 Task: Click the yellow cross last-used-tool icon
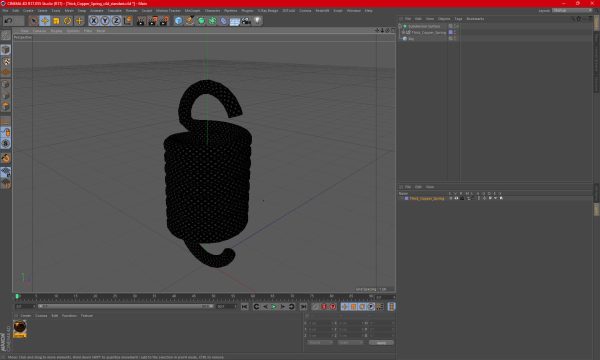click(79, 21)
